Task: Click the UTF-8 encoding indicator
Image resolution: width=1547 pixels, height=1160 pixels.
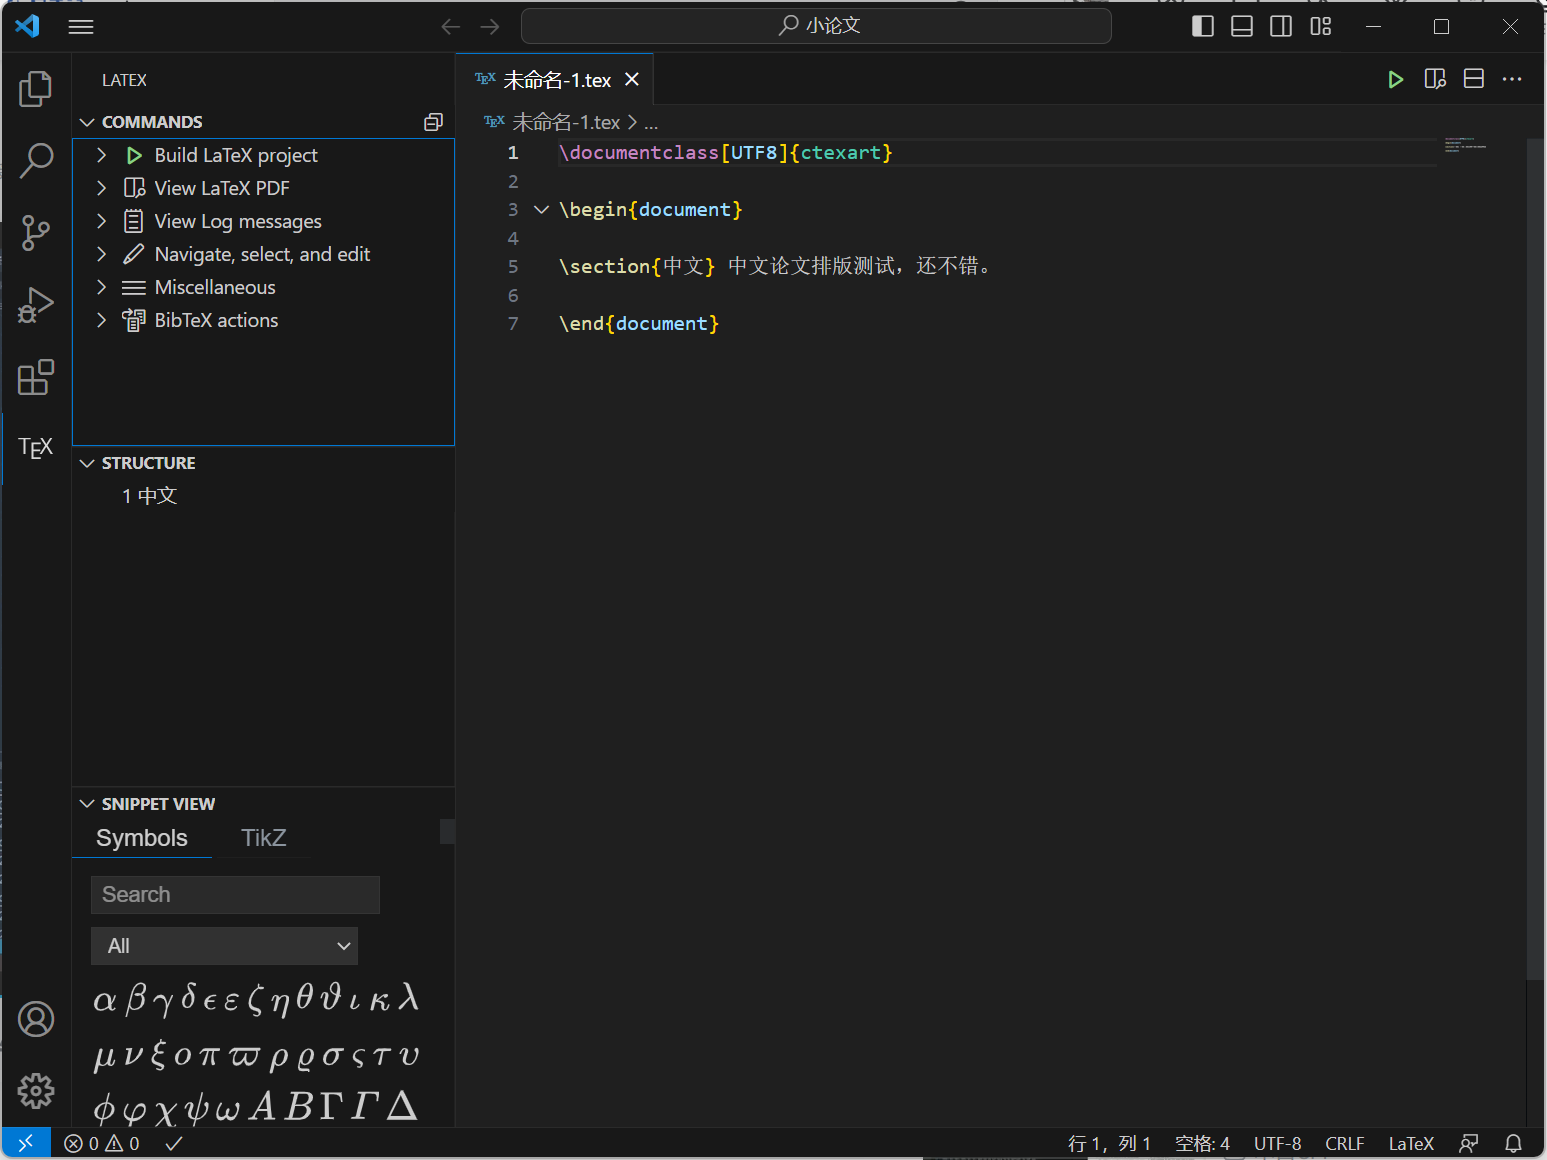Action: [1277, 1143]
